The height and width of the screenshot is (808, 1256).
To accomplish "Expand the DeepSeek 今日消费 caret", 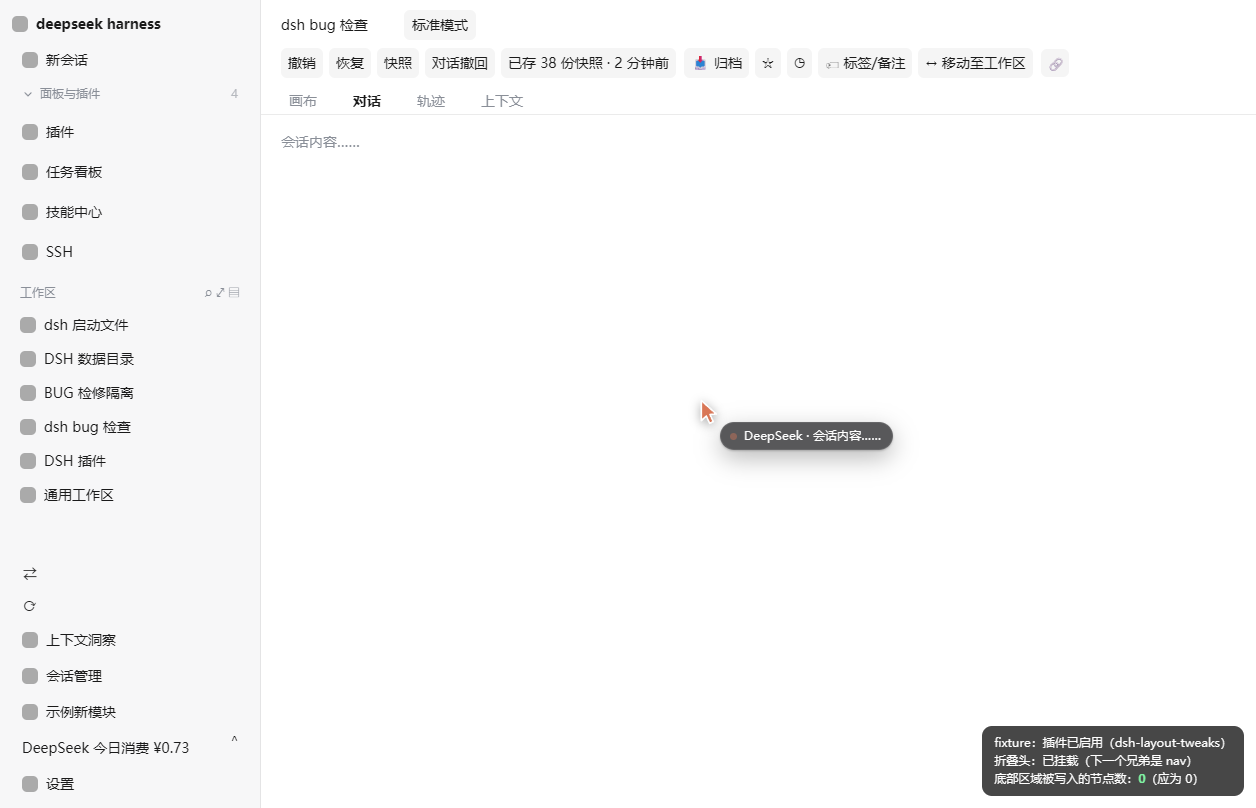I will 234,740.
